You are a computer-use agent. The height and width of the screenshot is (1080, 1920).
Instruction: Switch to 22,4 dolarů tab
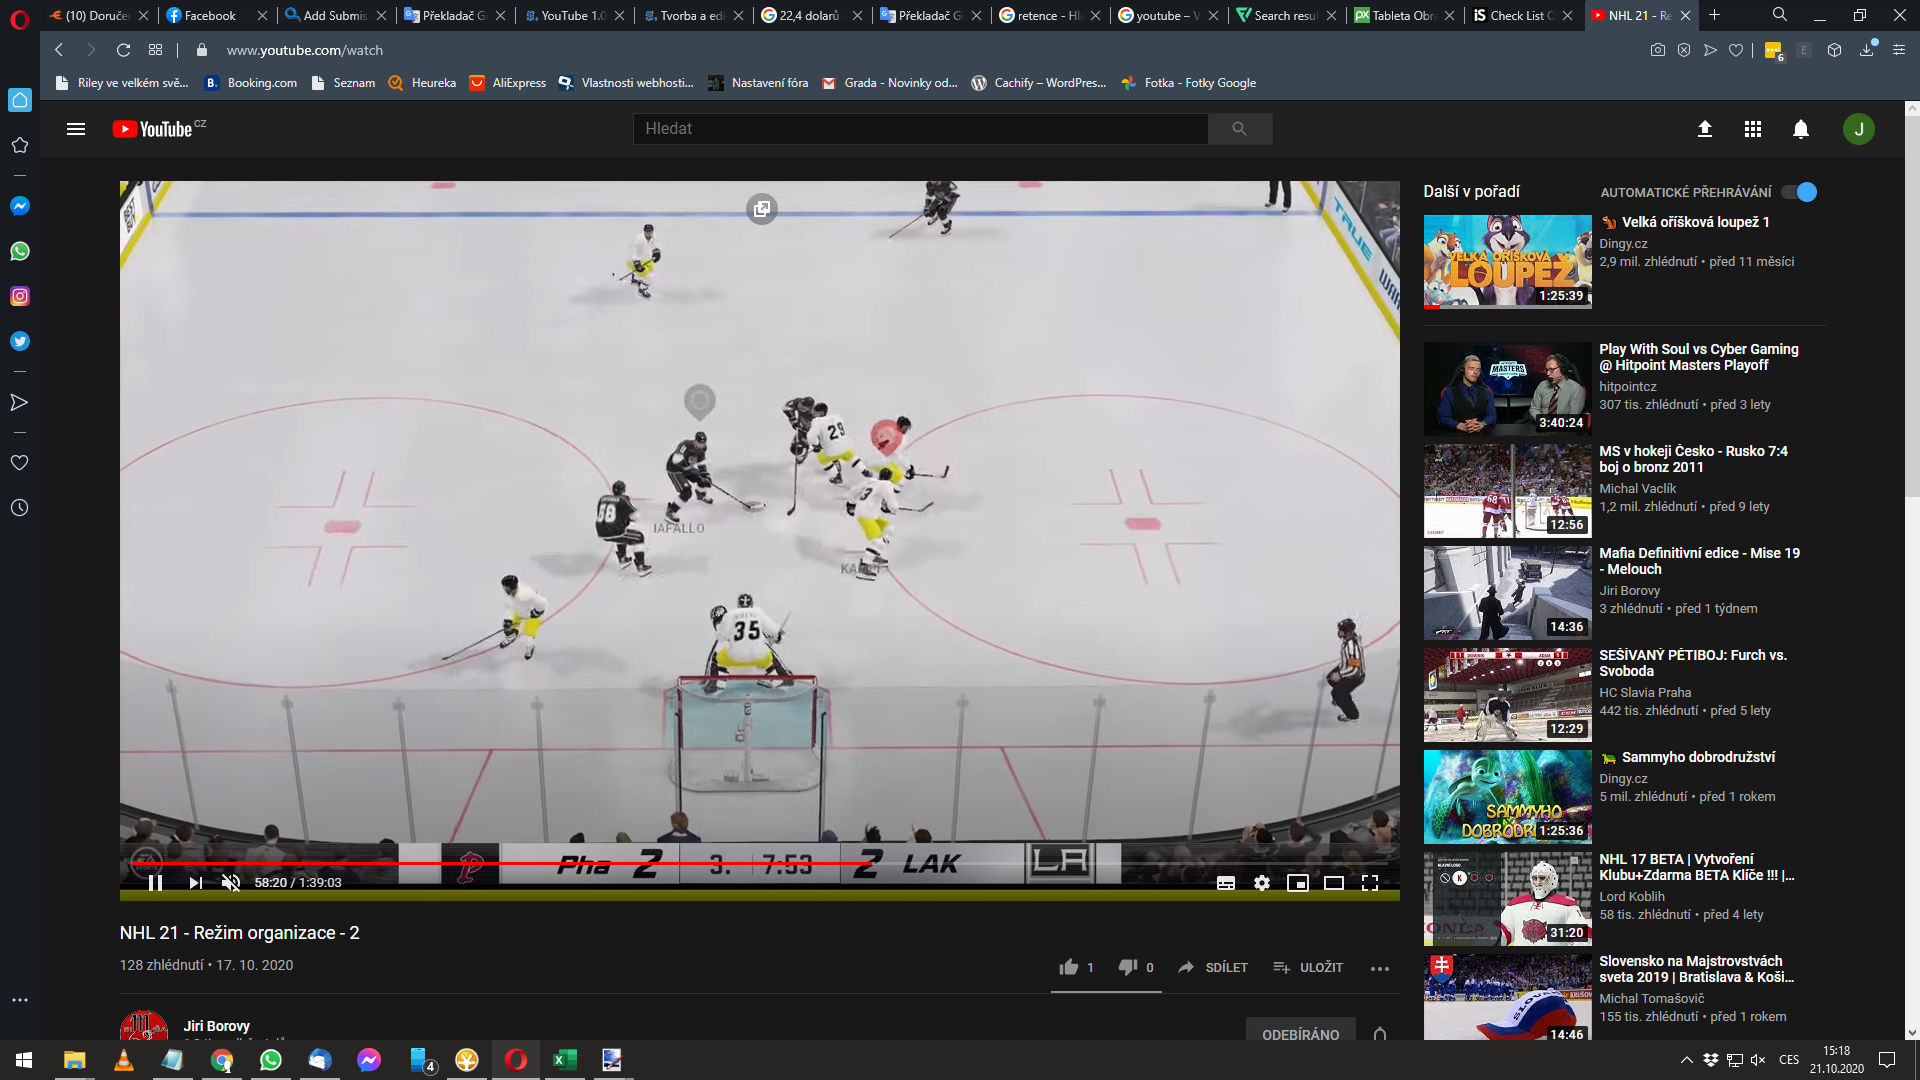pyautogui.click(x=811, y=15)
